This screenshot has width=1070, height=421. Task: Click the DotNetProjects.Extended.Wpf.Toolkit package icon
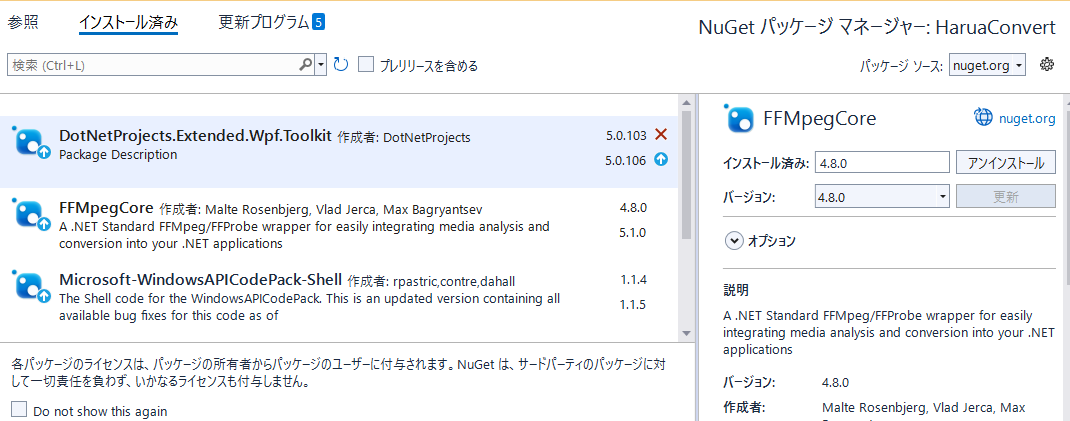coord(31,145)
